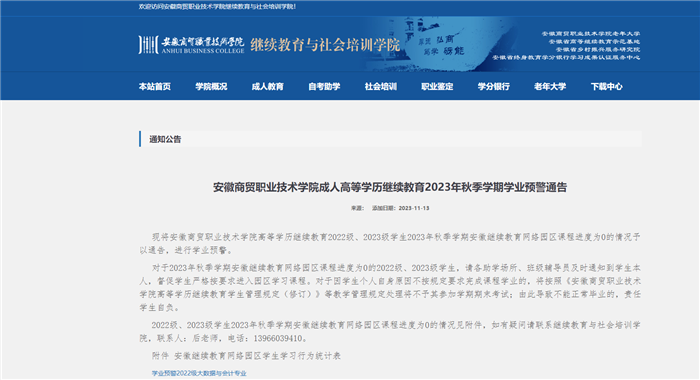The width and height of the screenshot is (700, 380).
Task: Go to the 成人教育 section
Action: [267, 87]
